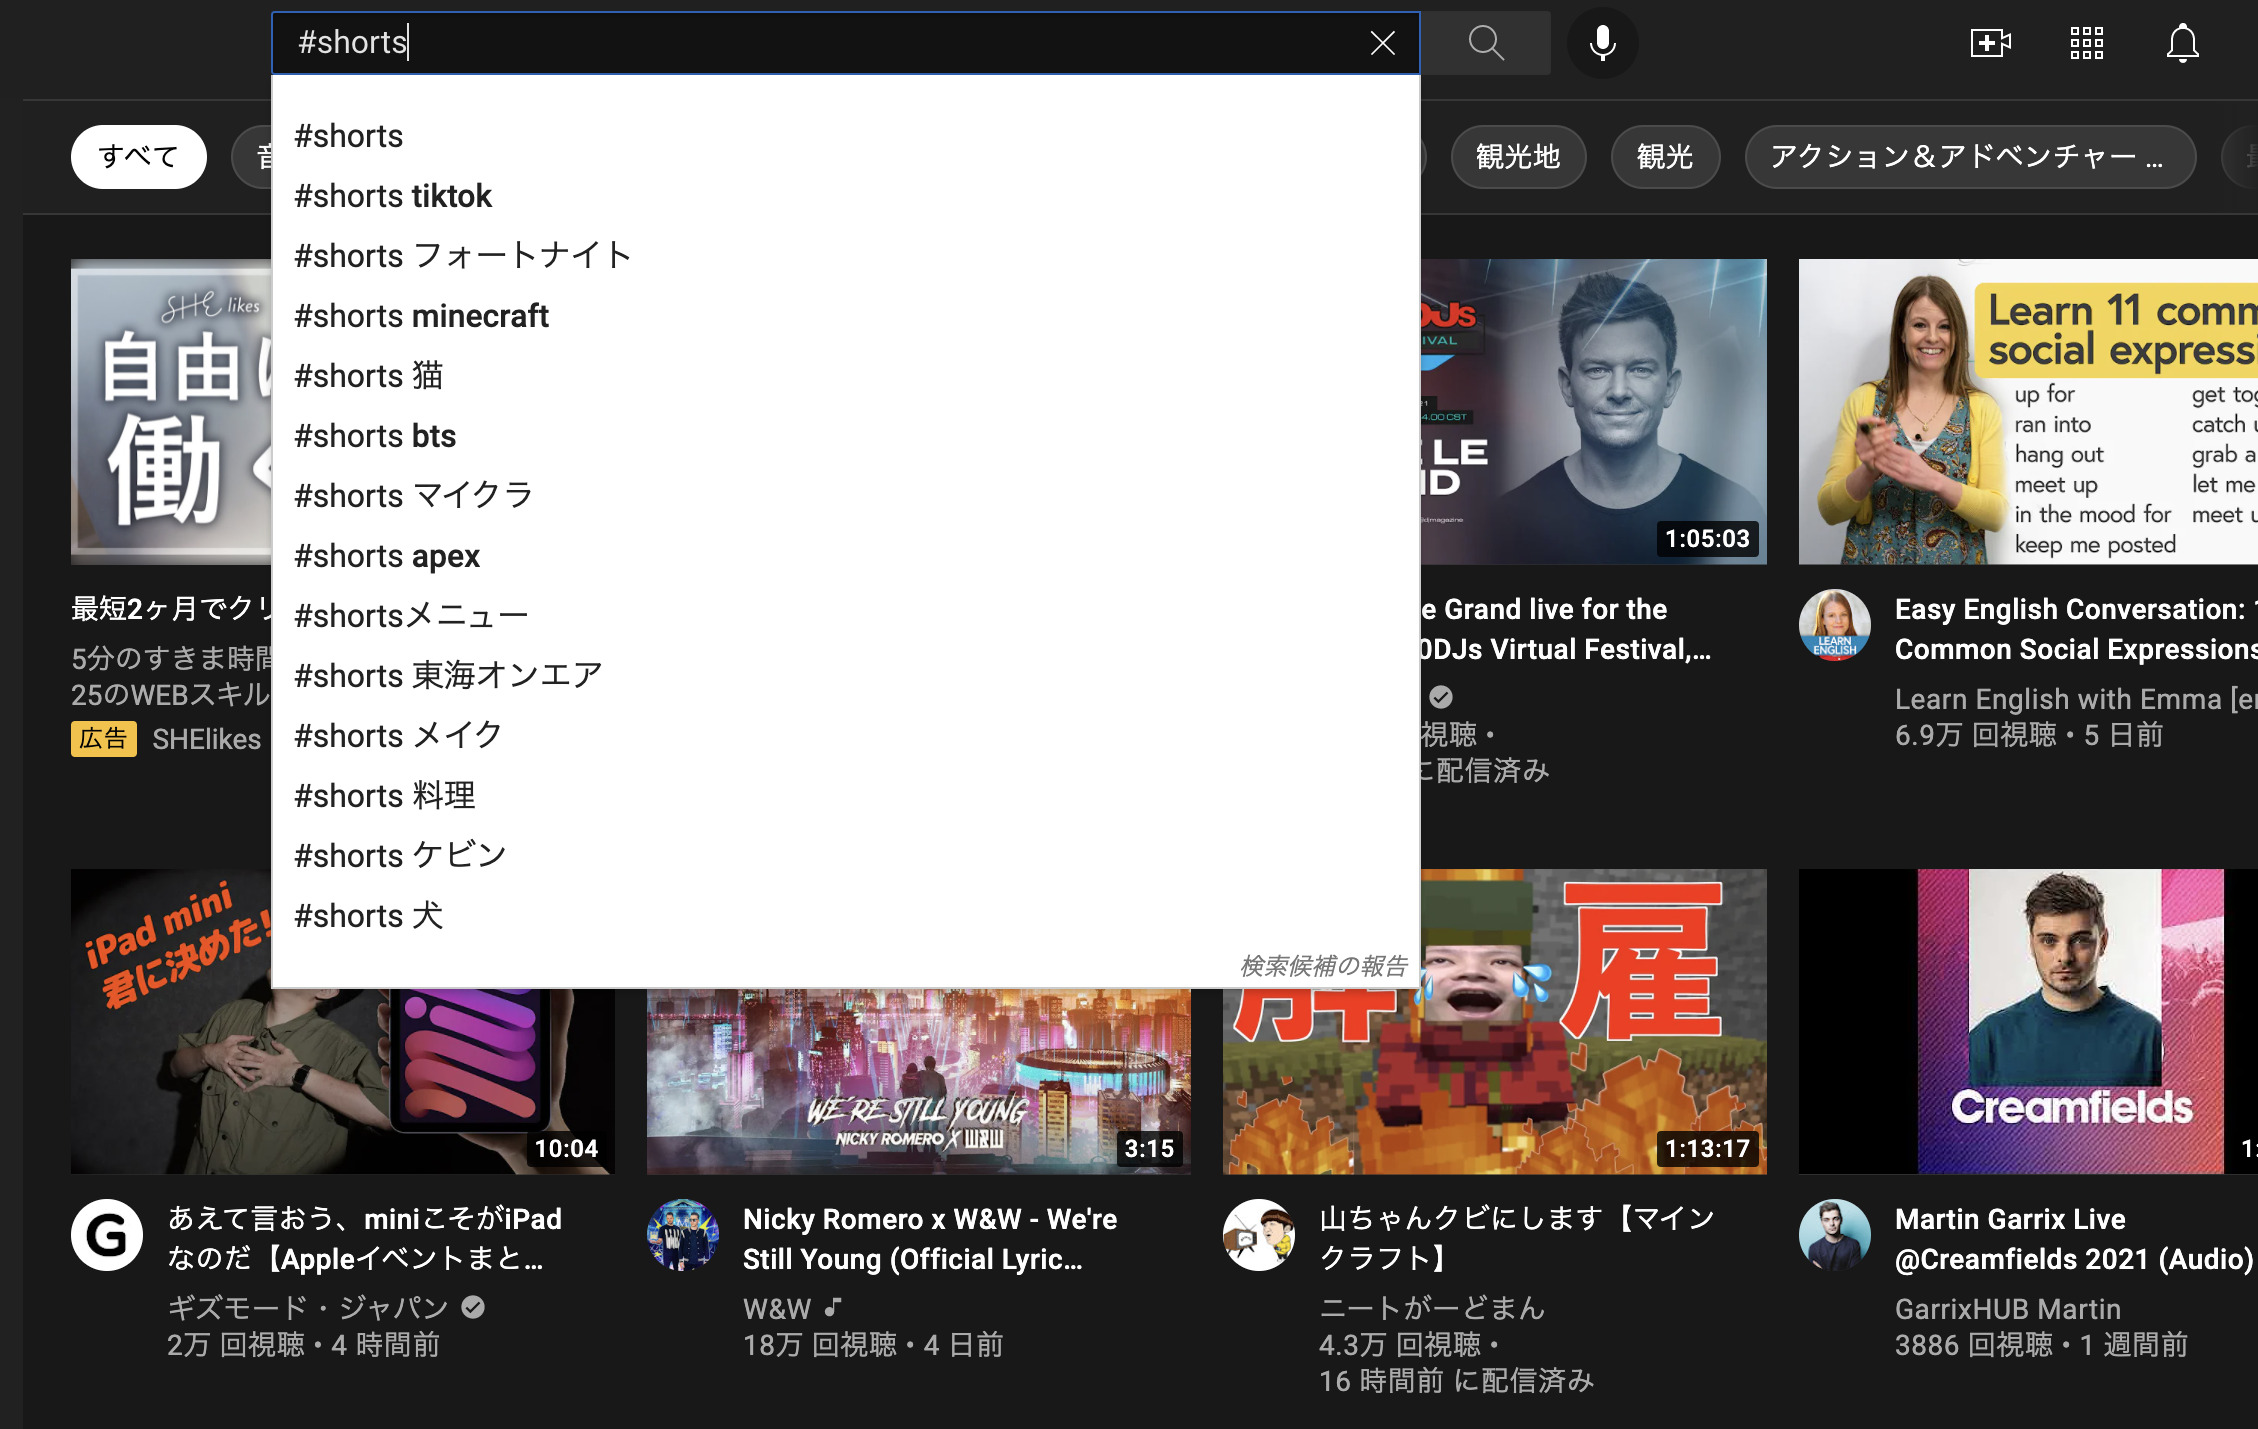Click the magnifier search button
Viewport: 2258px width, 1429px height.
click(1486, 43)
